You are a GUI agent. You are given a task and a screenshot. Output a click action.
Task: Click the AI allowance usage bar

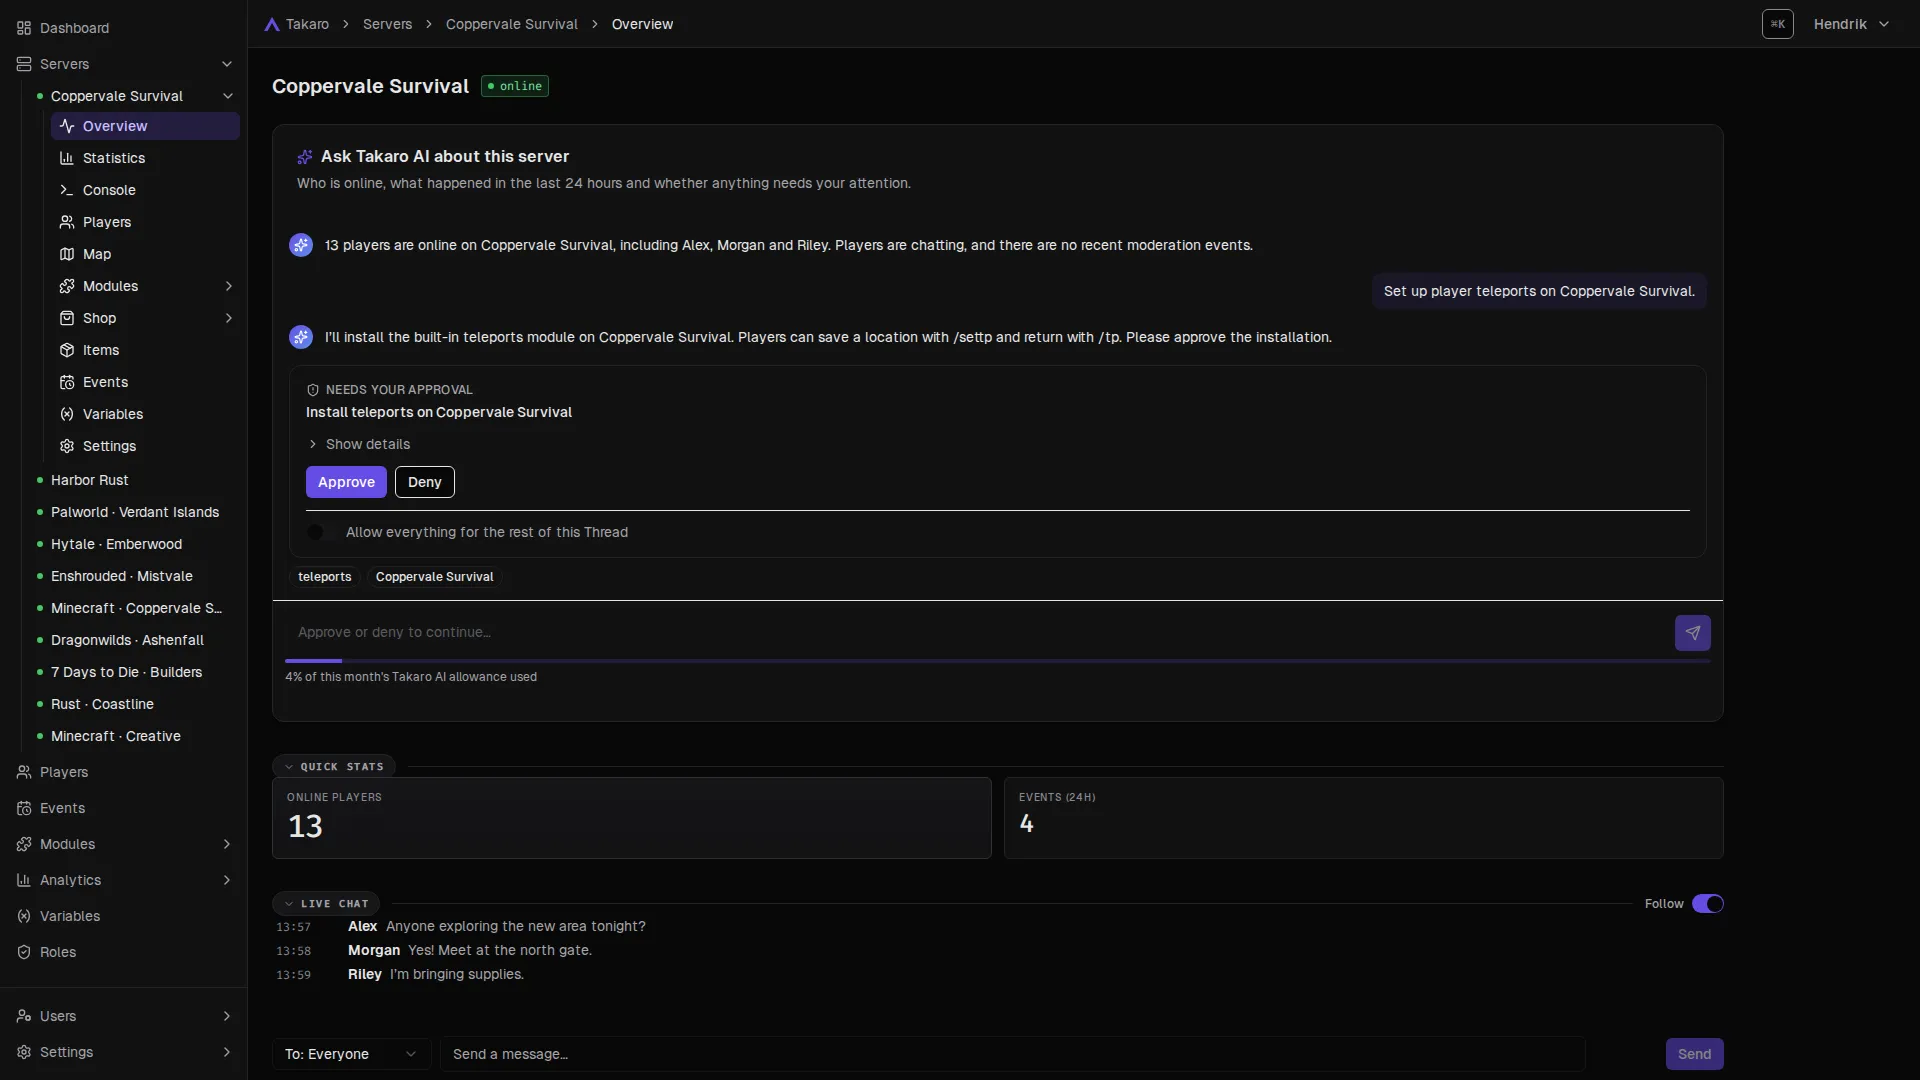click(x=997, y=661)
